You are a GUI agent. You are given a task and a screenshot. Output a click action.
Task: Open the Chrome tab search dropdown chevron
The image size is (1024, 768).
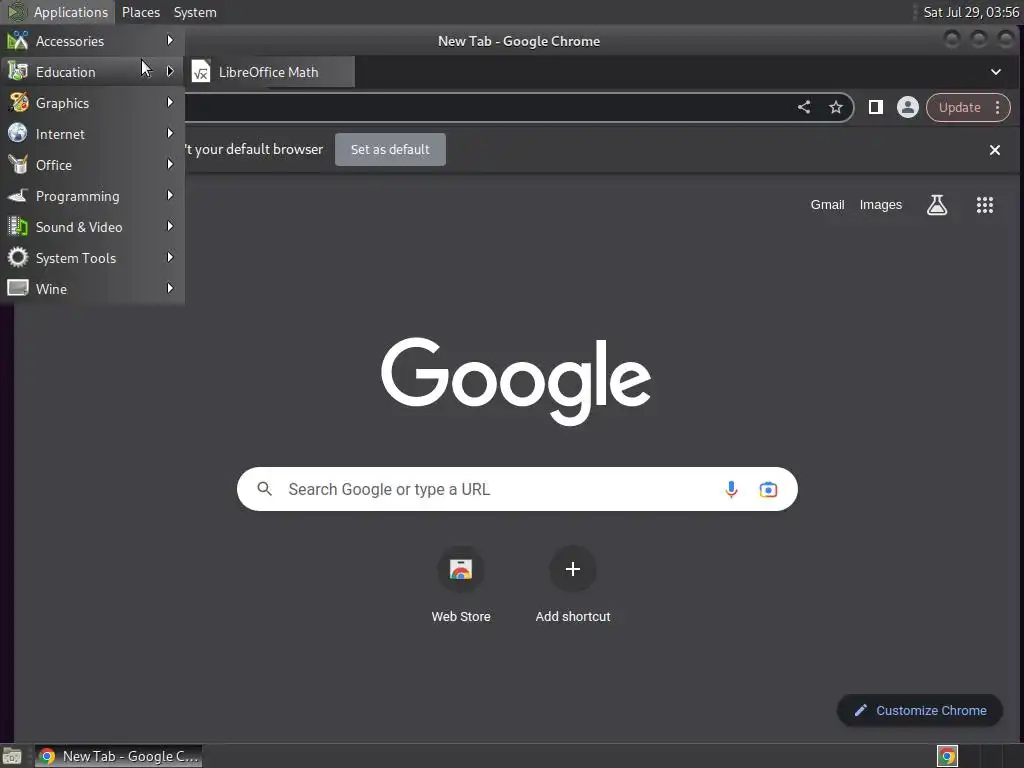tap(995, 72)
